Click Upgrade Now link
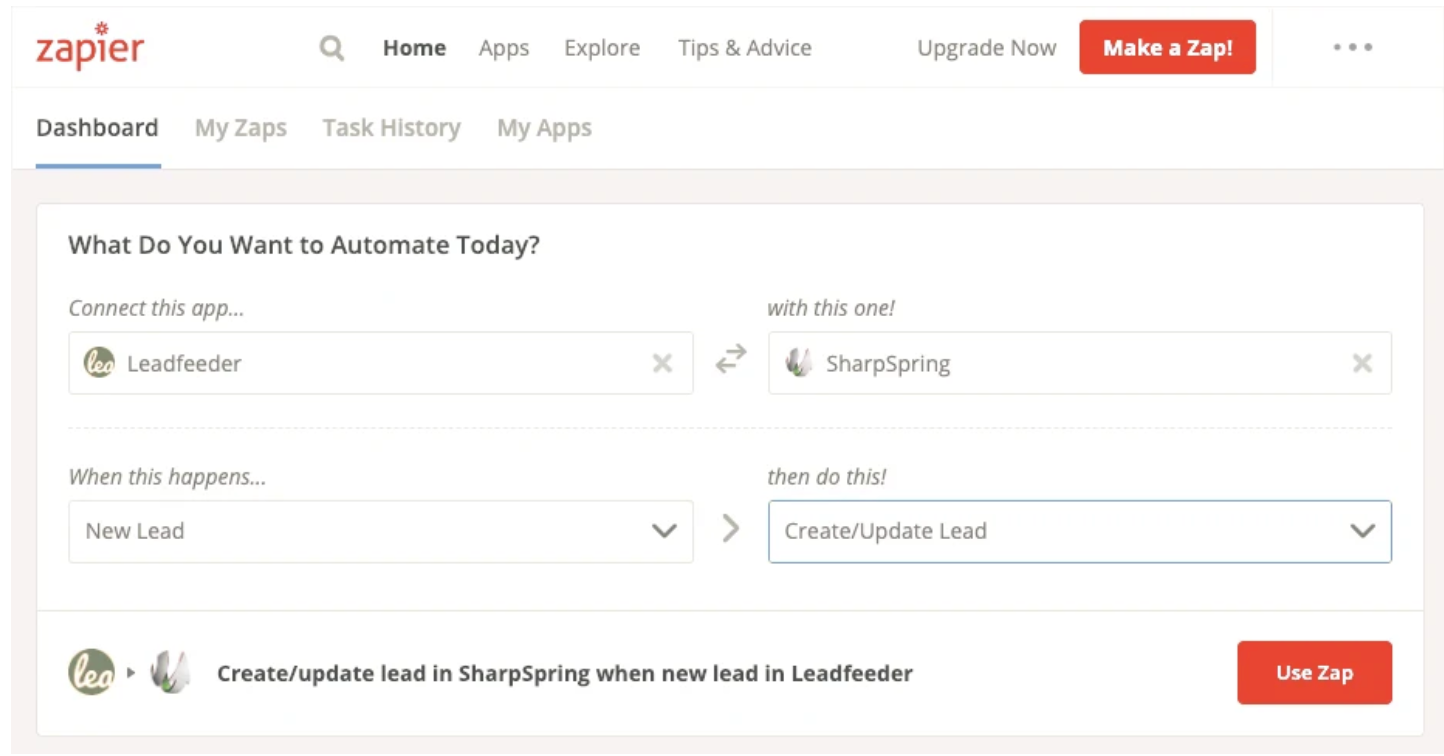Image resolution: width=1444 pixels, height=756 pixels. click(987, 48)
